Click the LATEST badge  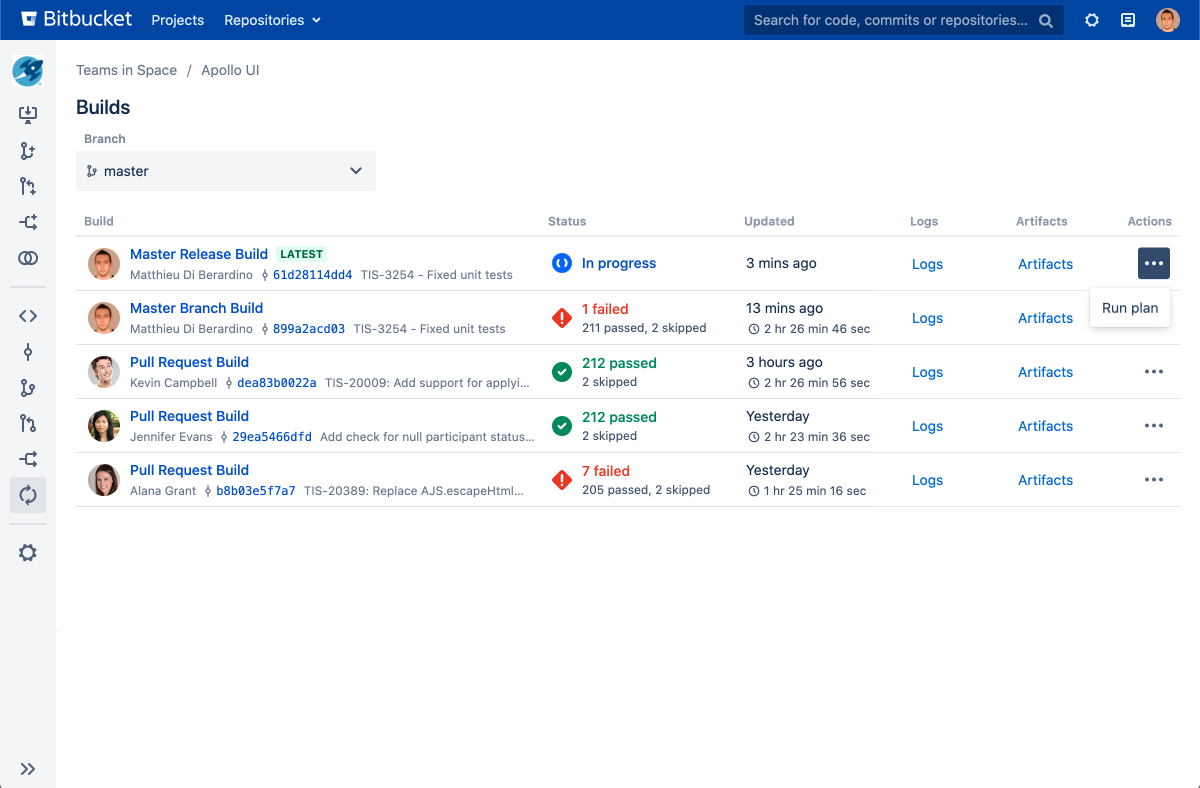(302, 254)
